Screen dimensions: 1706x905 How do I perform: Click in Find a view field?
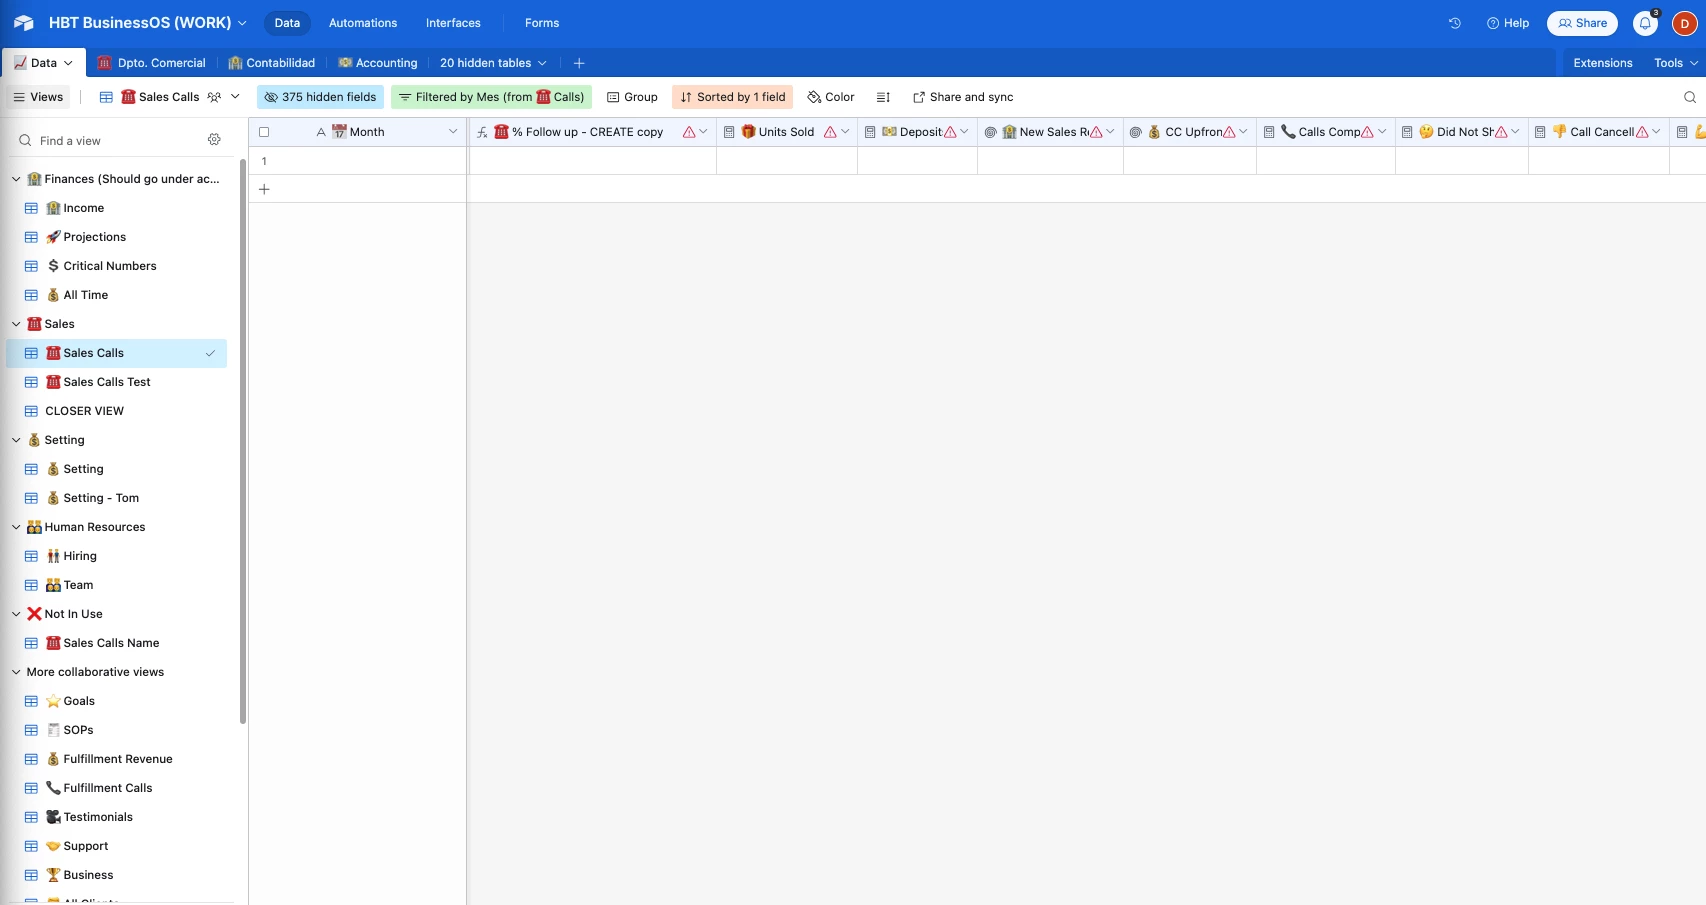point(110,141)
